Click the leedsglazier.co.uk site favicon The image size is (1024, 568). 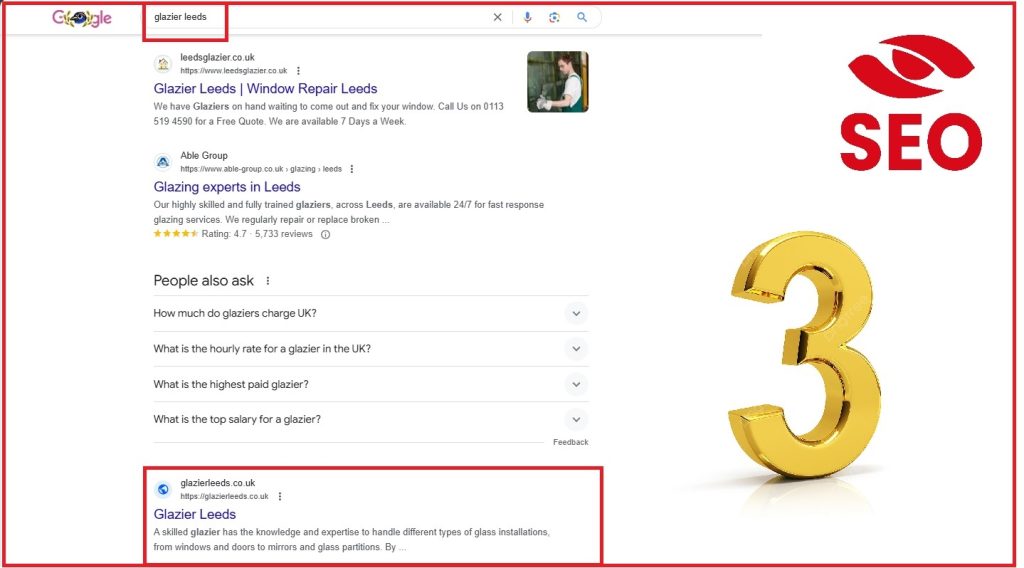coord(163,64)
